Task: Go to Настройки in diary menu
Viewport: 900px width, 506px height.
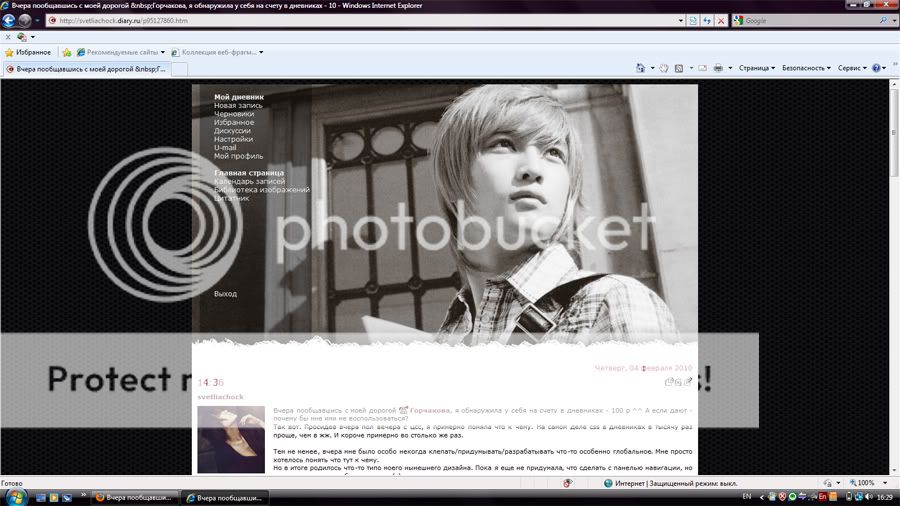Action: click(233, 139)
